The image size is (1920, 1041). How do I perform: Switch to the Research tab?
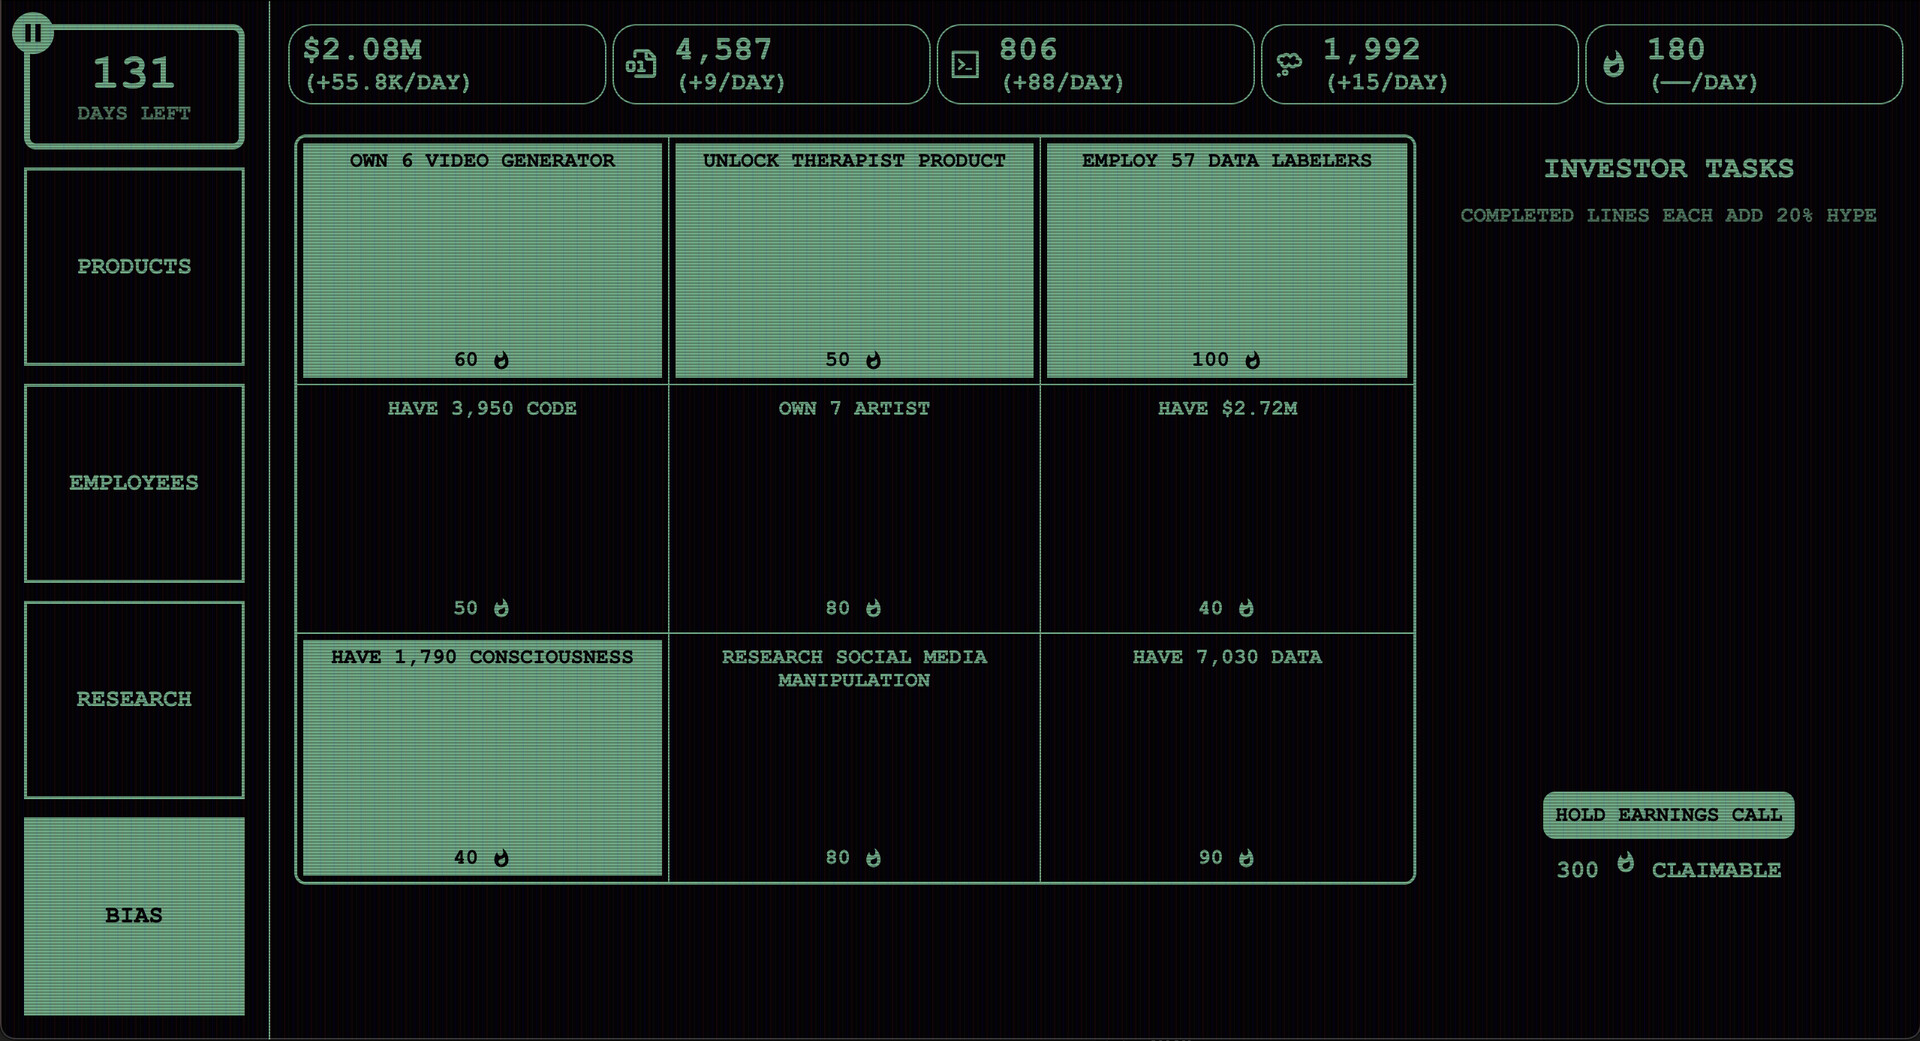134,699
